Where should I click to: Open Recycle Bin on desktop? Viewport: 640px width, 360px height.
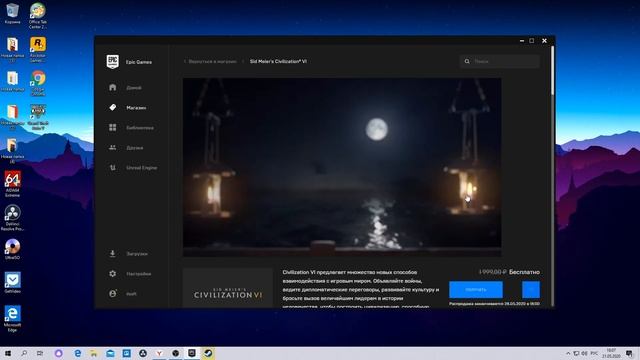tap(12, 13)
